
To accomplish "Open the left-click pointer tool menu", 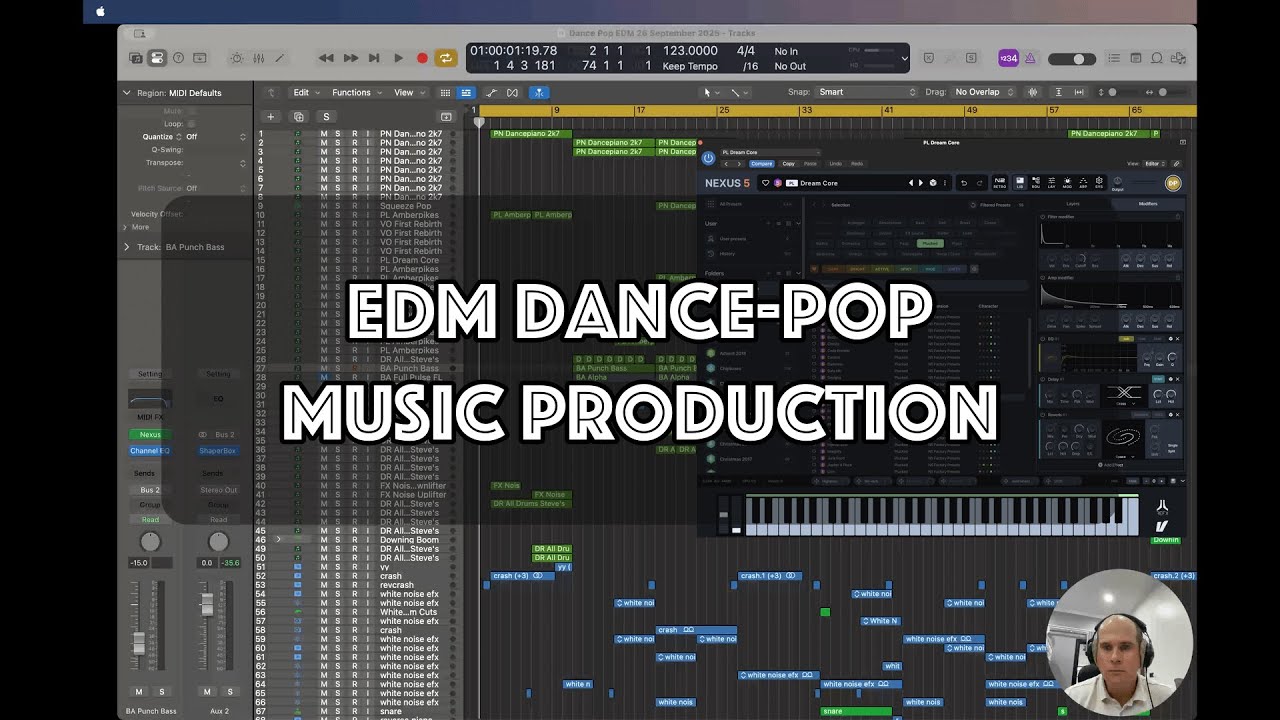I will pos(710,92).
